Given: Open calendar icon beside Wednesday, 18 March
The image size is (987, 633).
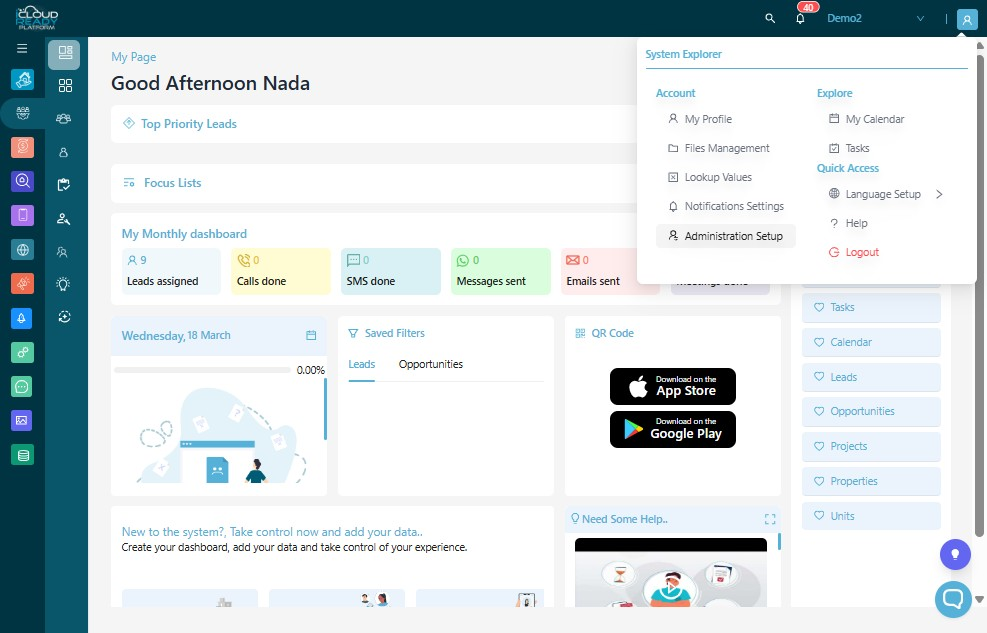Looking at the screenshot, I should [x=311, y=335].
